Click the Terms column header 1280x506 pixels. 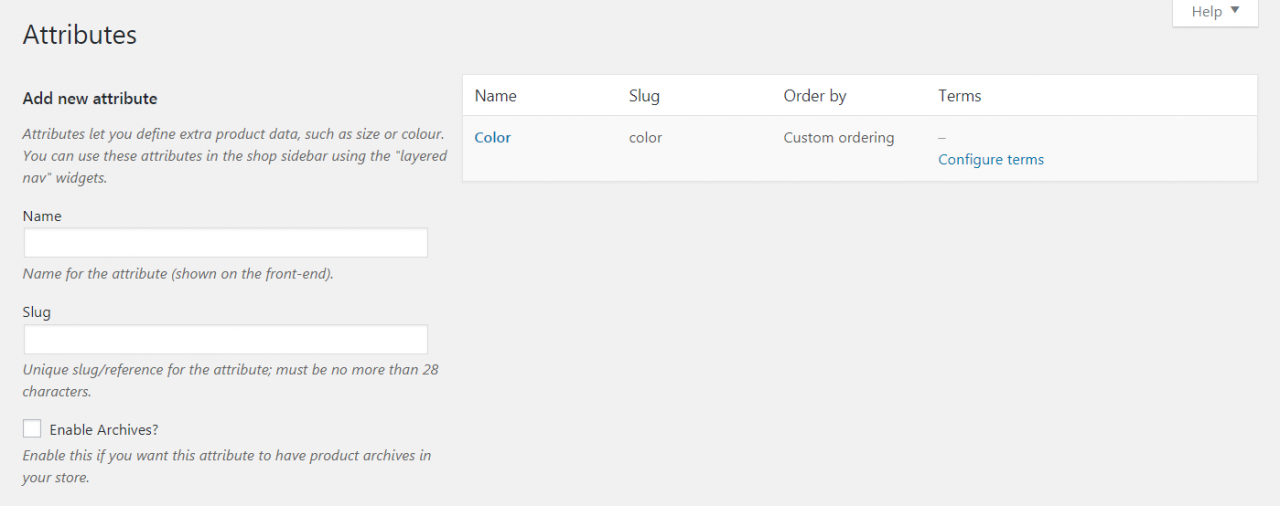[959, 96]
